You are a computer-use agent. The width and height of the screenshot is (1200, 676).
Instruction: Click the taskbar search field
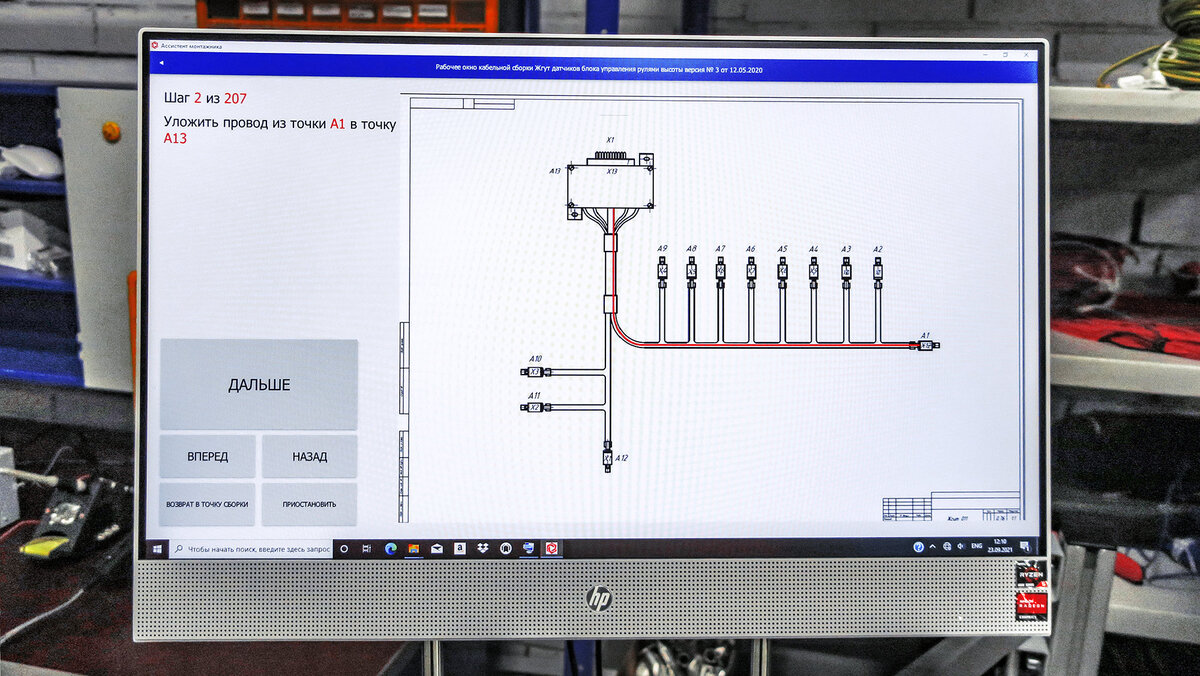[x=251, y=549]
